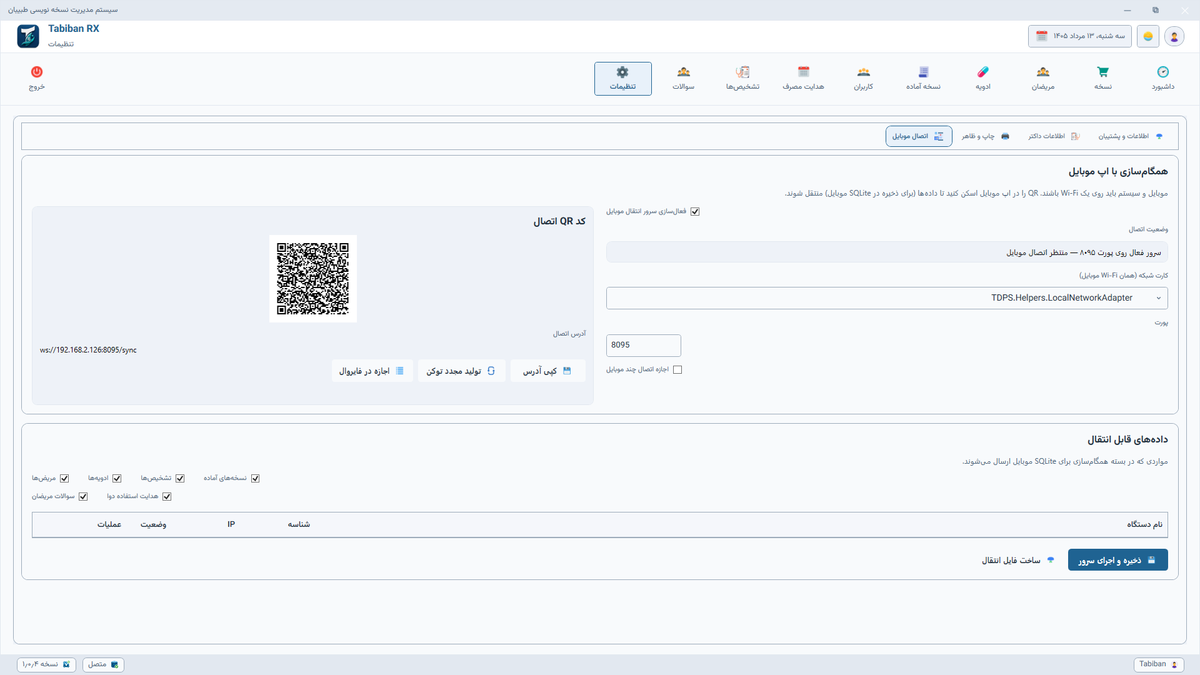Open the network adapter dropdown (LocalNetworkAdapter)
The width and height of the screenshot is (1200, 675).
tap(886, 298)
